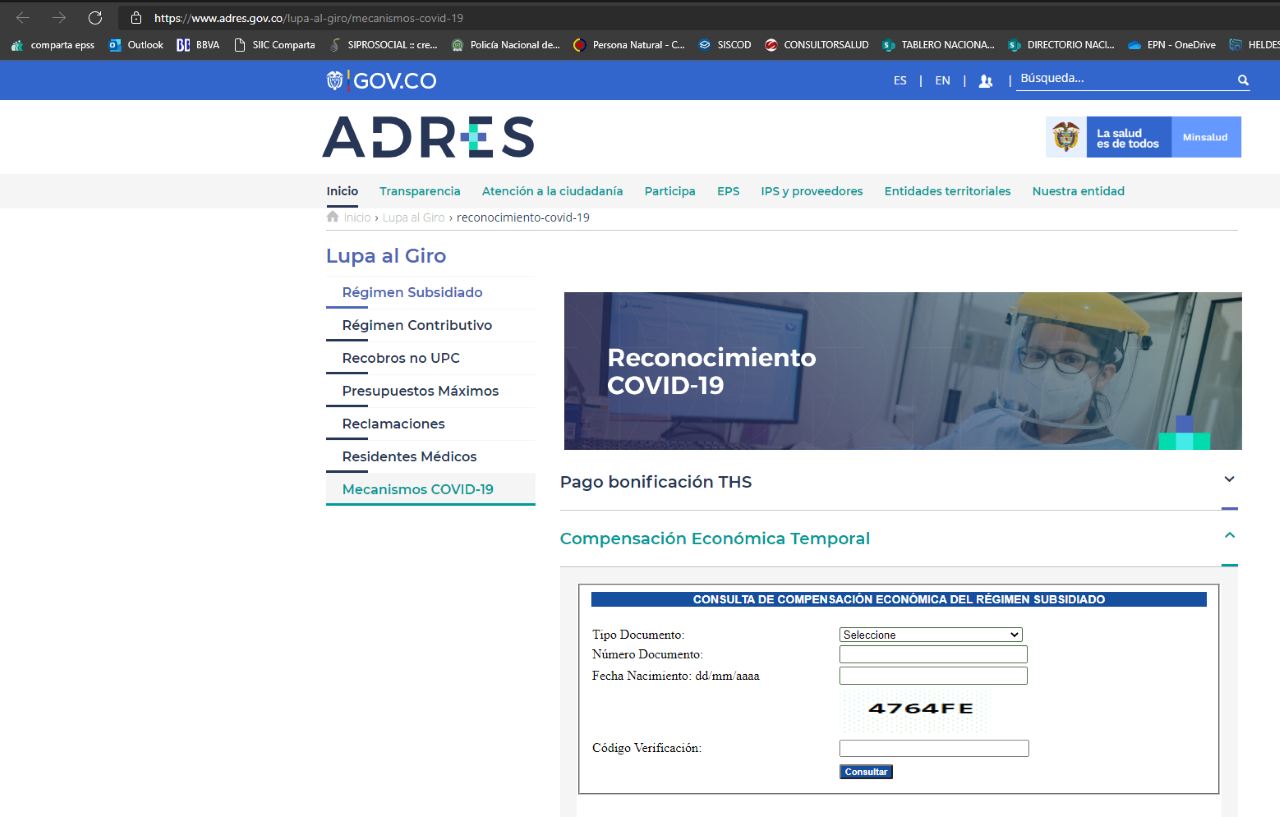Click the home icon in breadcrumb
The height and width of the screenshot is (817, 1280).
point(332,217)
